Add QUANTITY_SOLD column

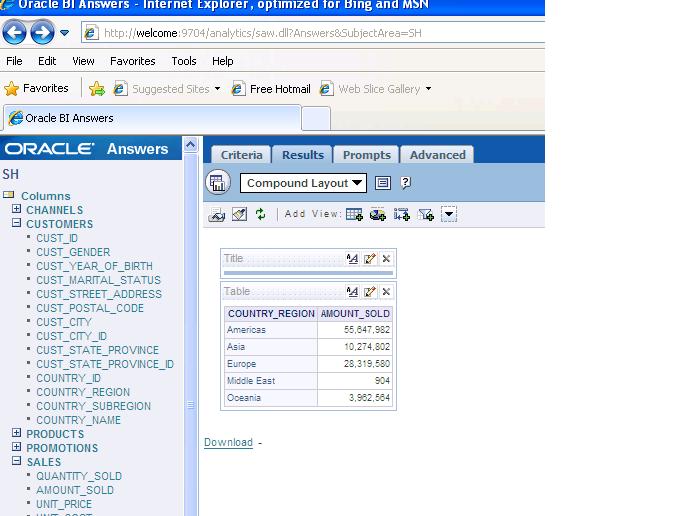click(x=79, y=476)
